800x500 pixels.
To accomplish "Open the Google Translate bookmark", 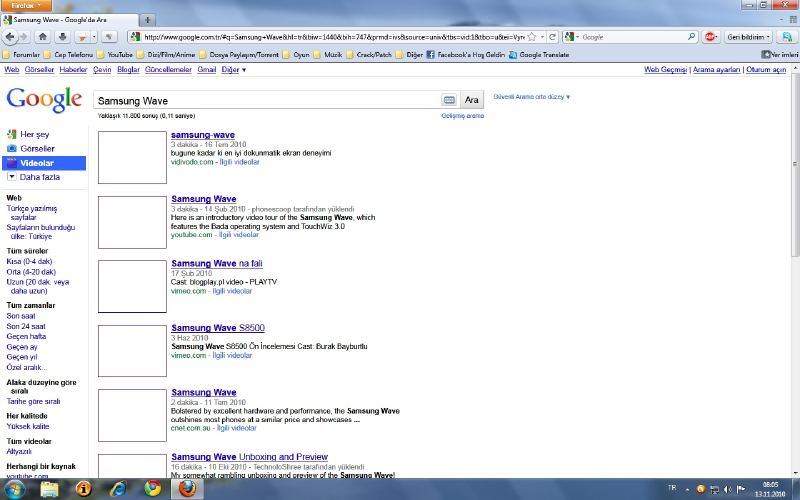I will pyautogui.click(x=539, y=55).
